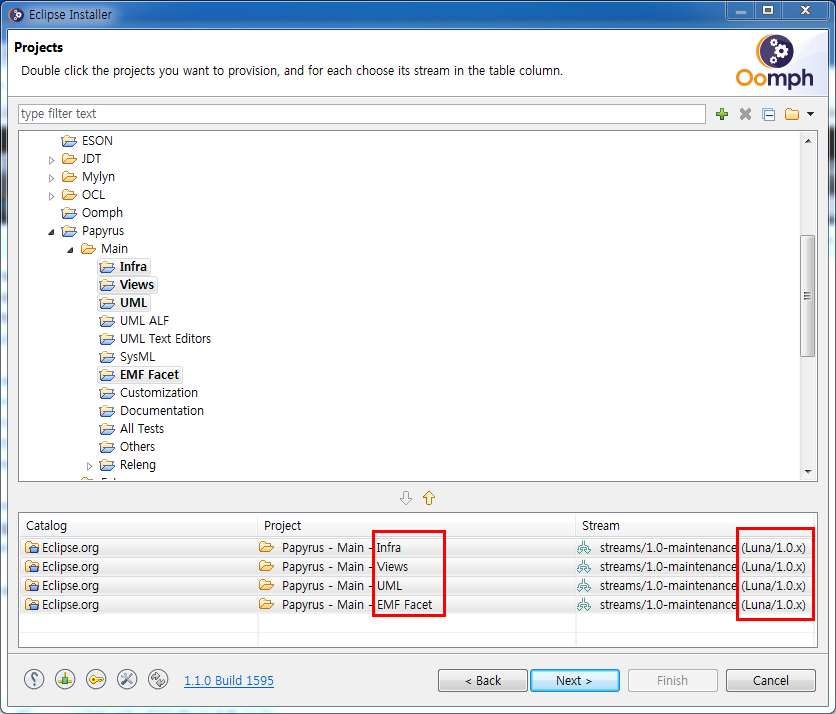Expand the OCL tree node

51,196
